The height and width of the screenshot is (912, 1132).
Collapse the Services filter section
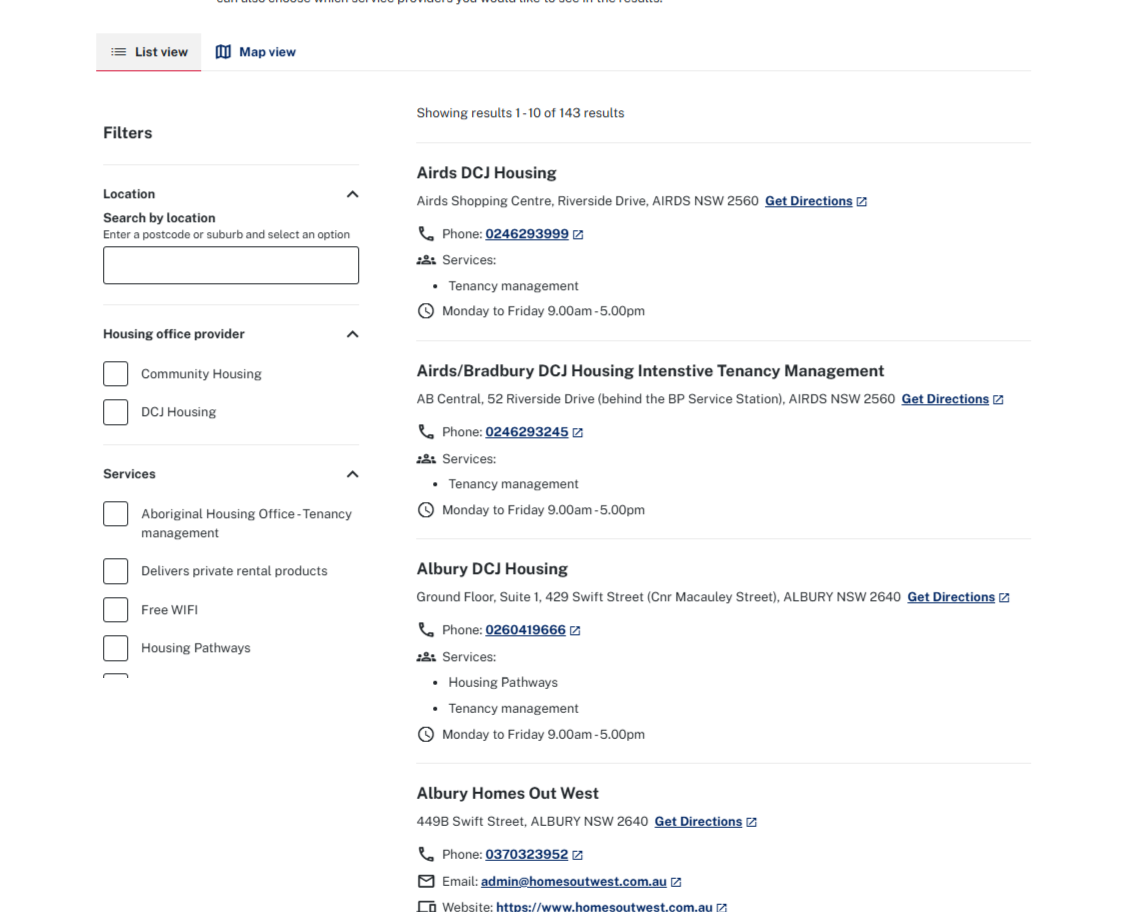click(352, 474)
